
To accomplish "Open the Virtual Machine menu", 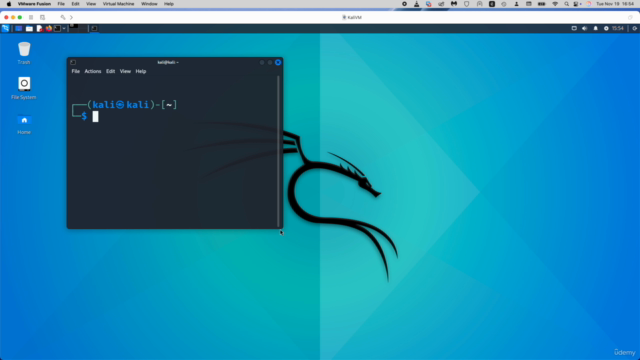I will point(118,4).
